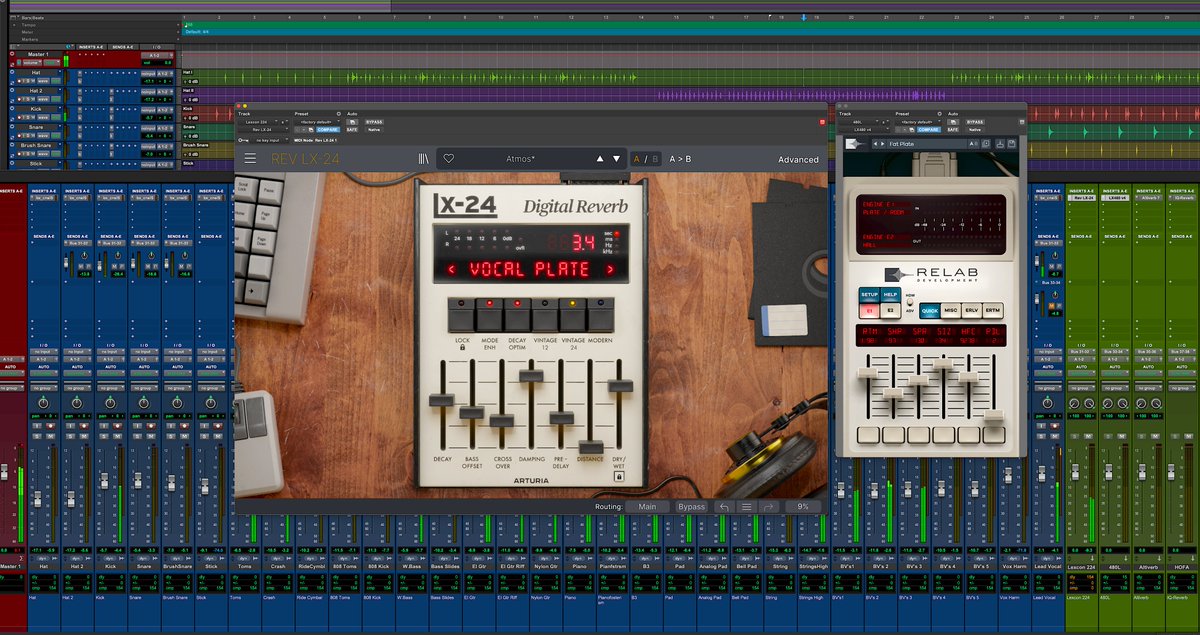Copy A to B with A > B button
This screenshot has height=635, width=1200.
pyautogui.click(x=680, y=159)
